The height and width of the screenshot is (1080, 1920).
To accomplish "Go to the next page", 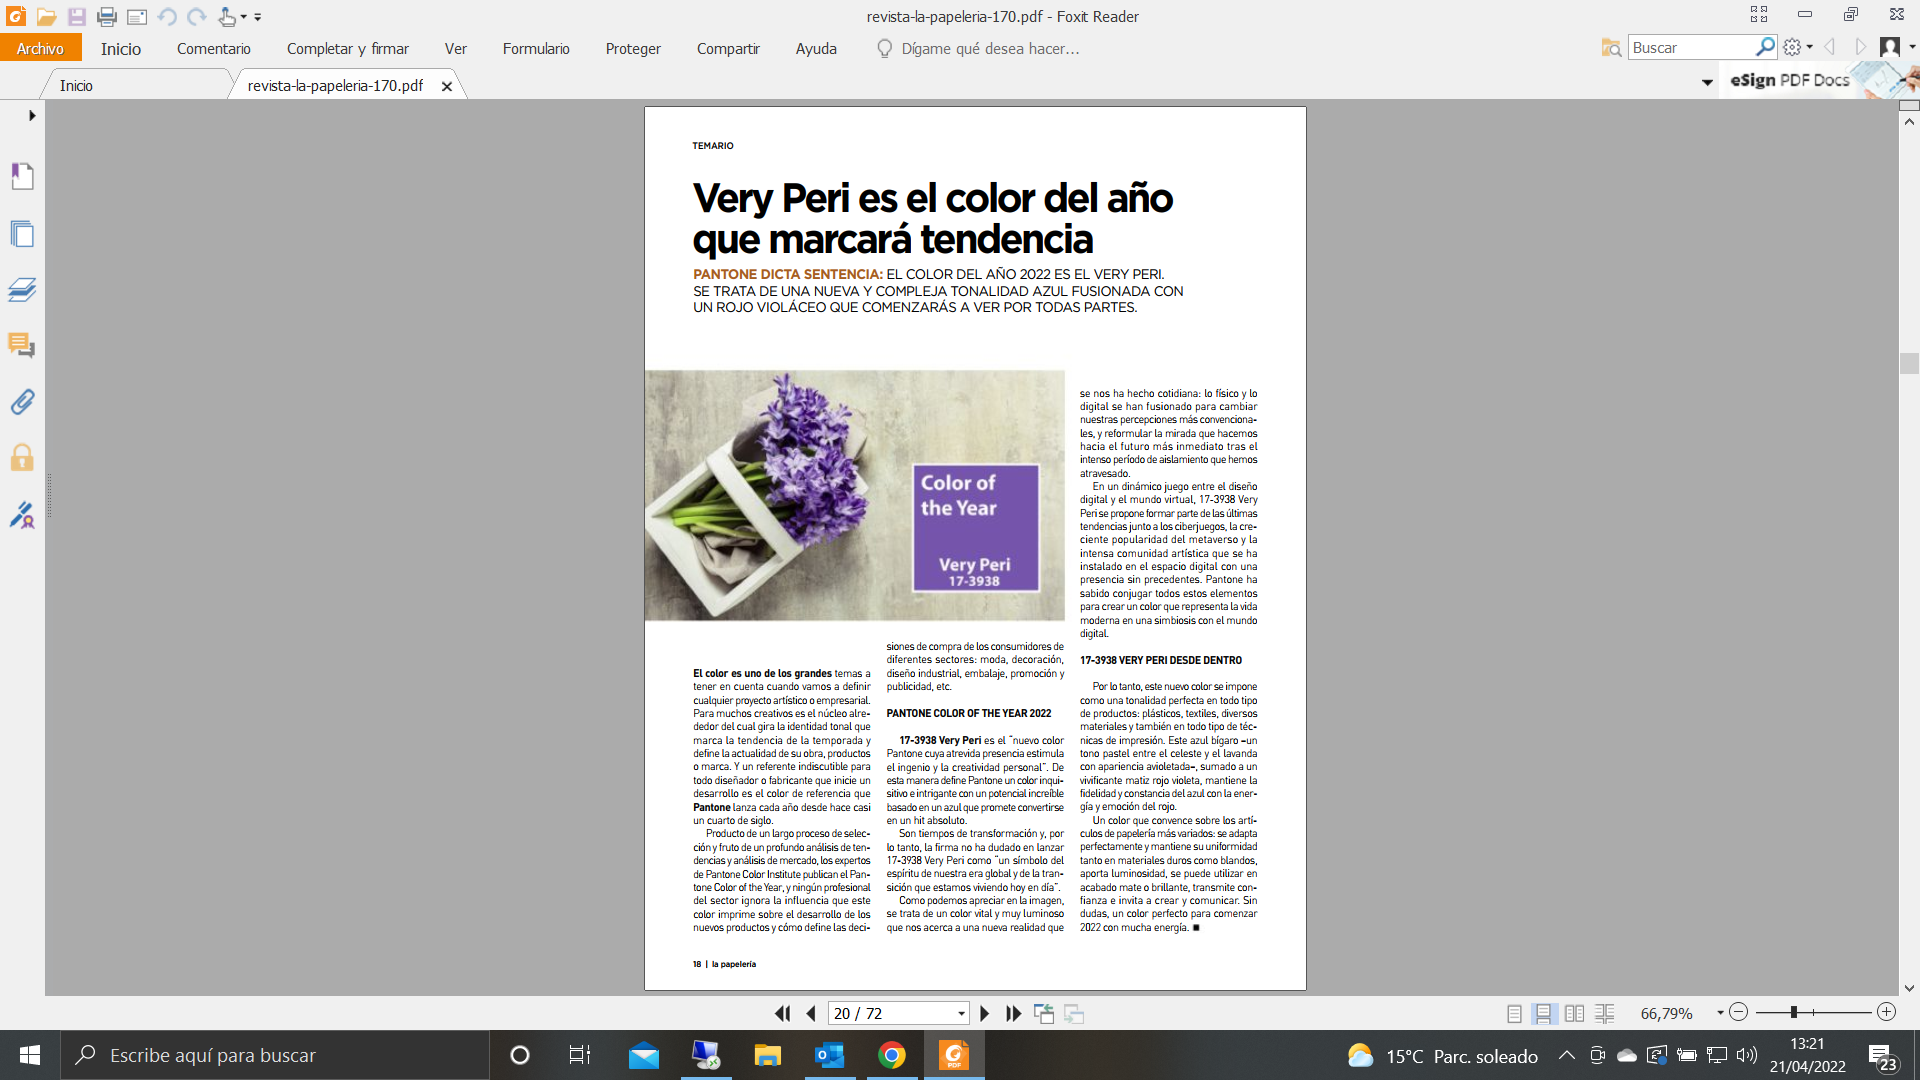I will click(984, 1013).
